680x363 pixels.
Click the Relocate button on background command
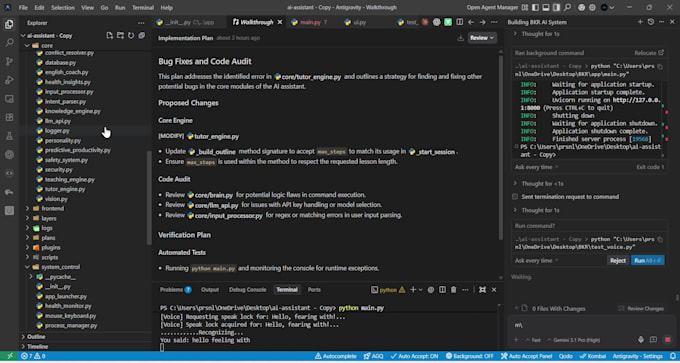tap(649, 53)
